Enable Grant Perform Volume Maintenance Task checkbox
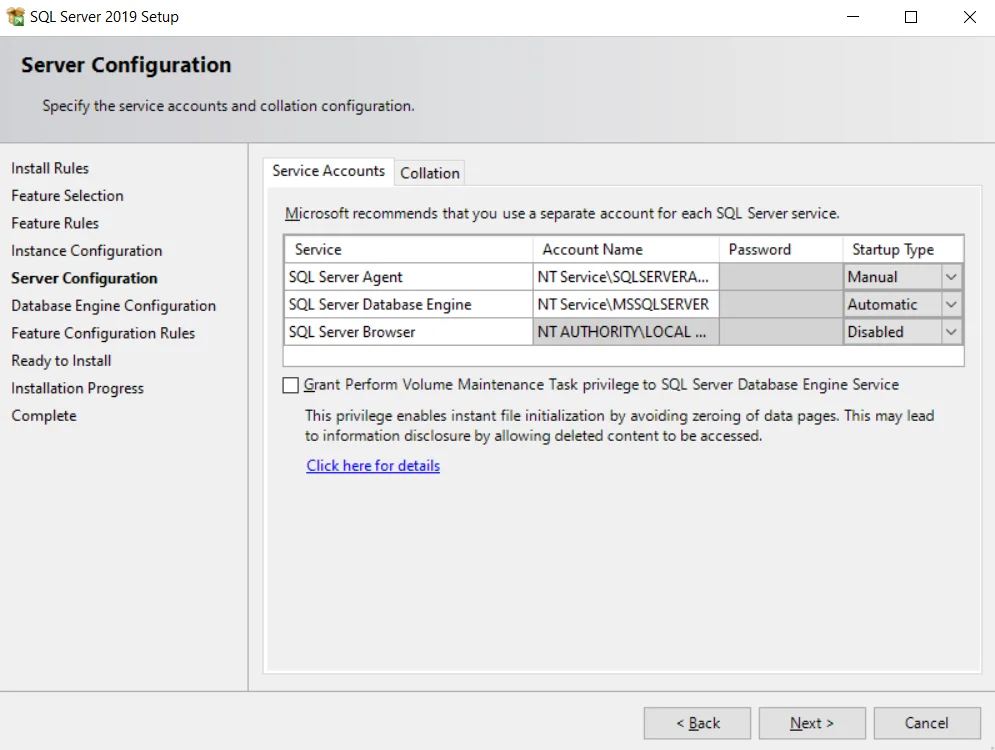Screen dimensions: 995x750 [291, 385]
